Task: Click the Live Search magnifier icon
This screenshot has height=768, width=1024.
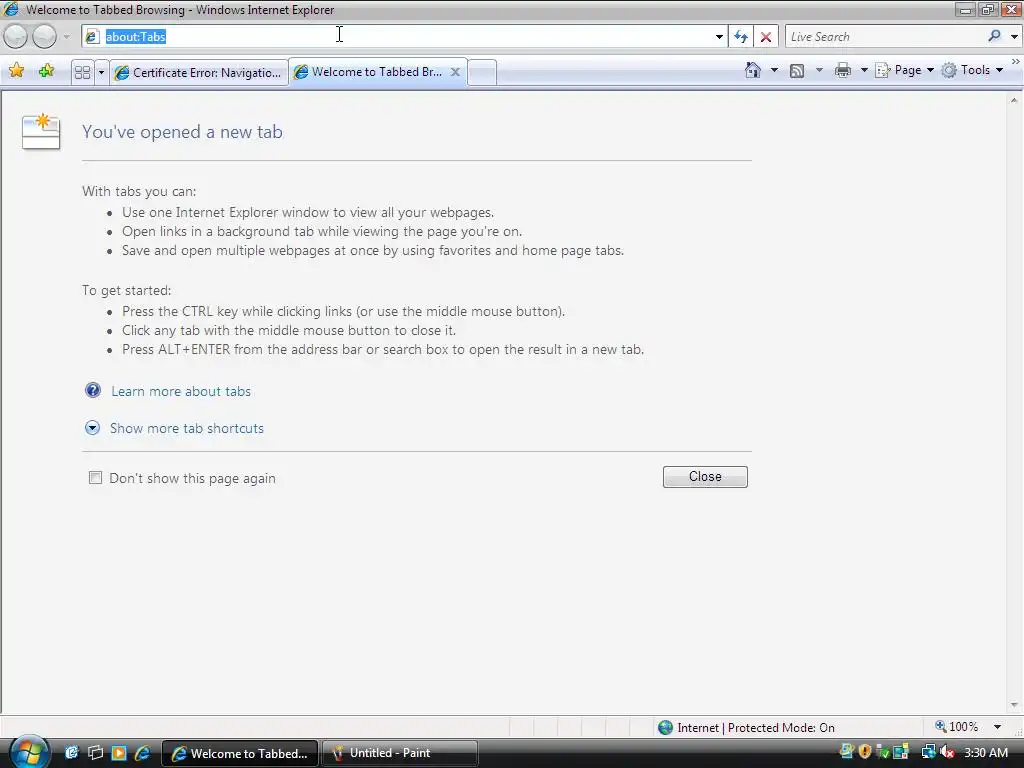Action: [995, 36]
